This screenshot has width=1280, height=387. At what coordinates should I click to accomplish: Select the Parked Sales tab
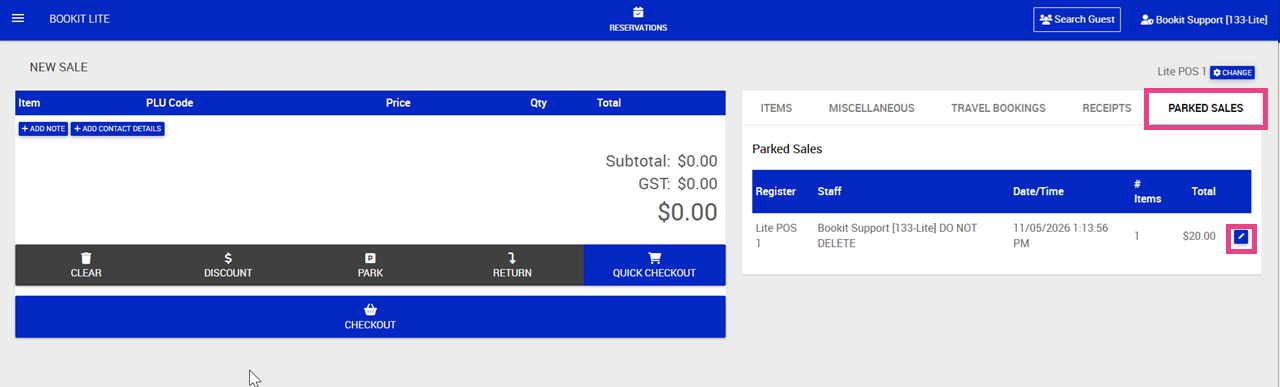(x=1206, y=108)
